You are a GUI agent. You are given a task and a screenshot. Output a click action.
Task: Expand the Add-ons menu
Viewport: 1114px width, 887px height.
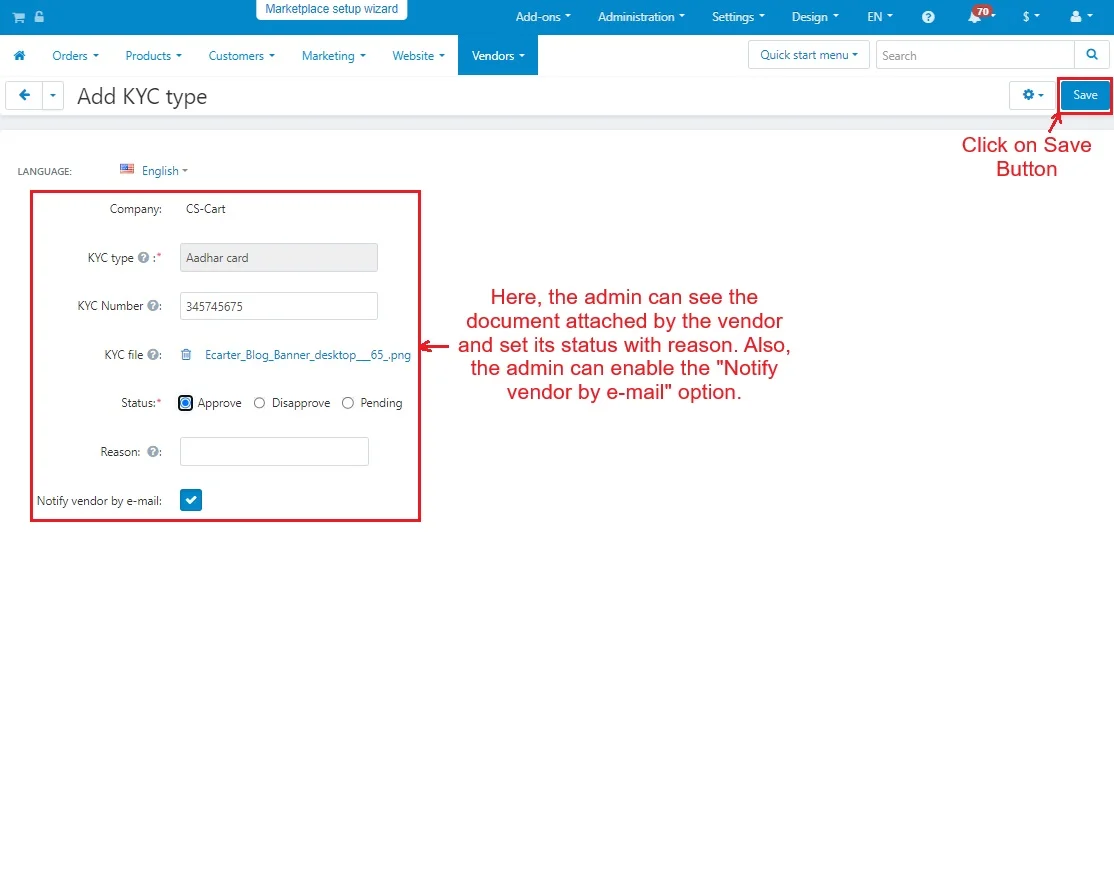543,17
